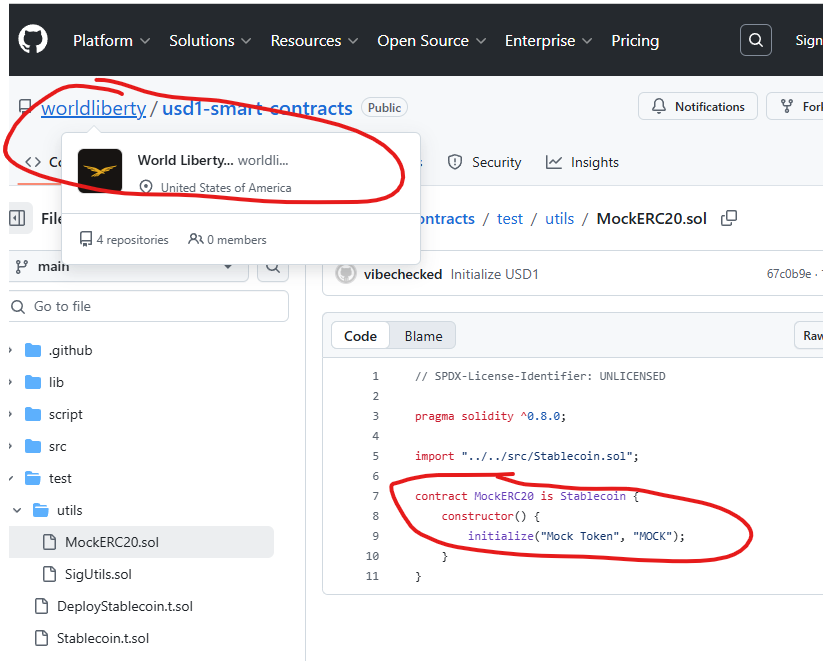Click the World Liberty organization avatar
This screenshot has height=661, width=823.
(100, 171)
